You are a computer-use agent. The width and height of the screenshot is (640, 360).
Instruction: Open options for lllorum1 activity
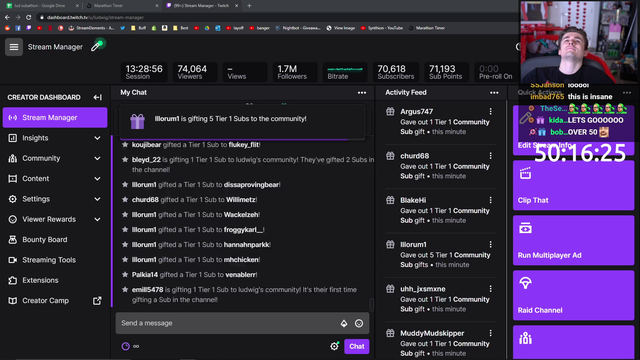[x=490, y=244]
